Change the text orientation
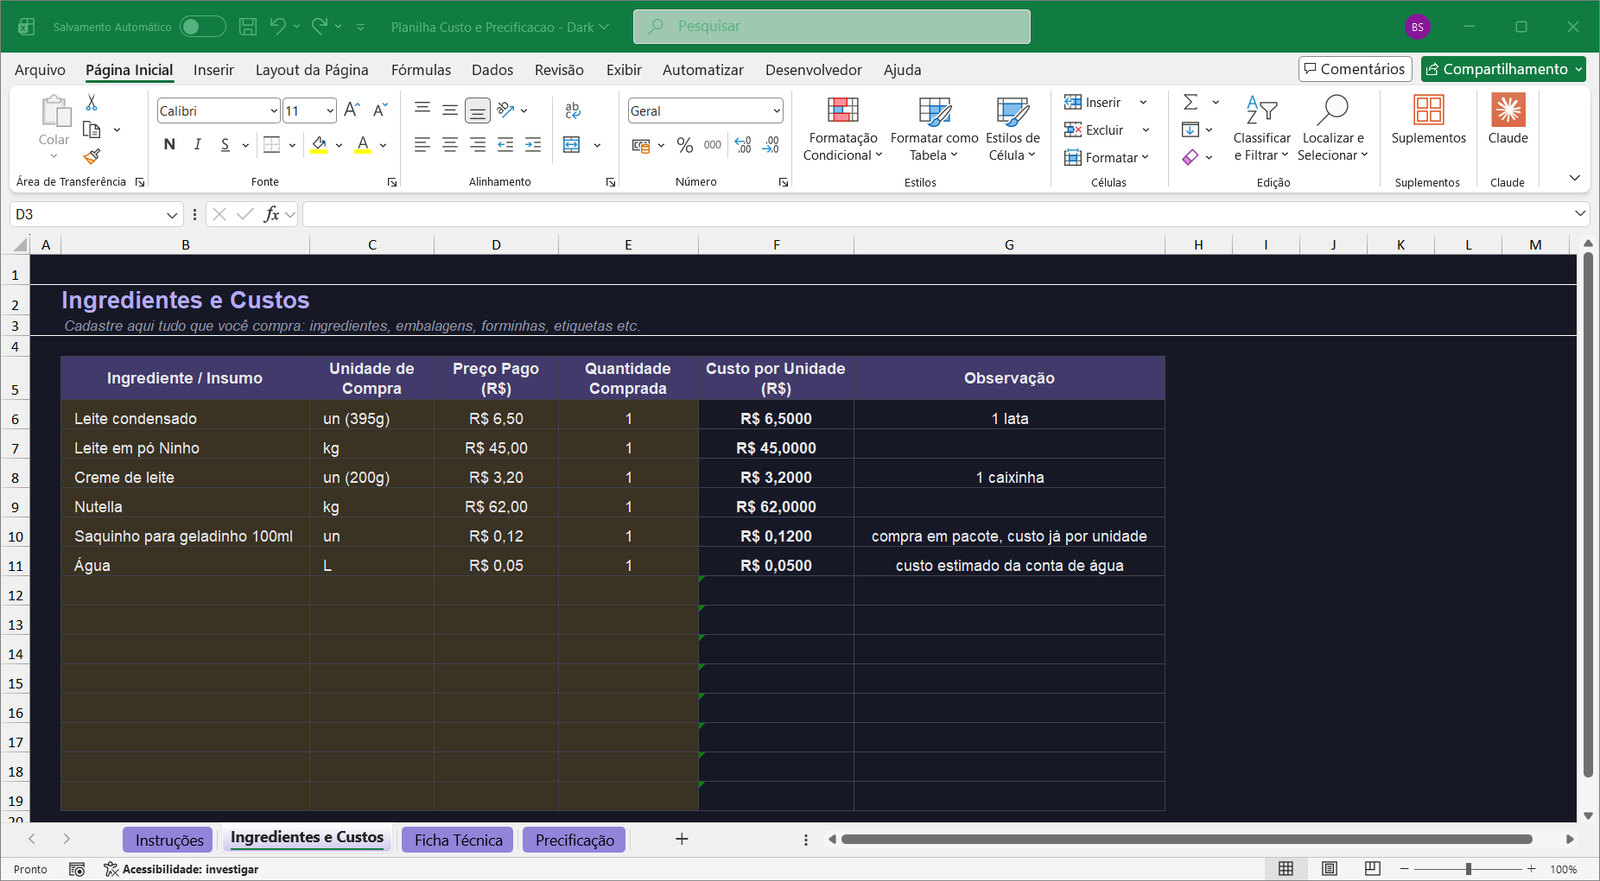1600x881 pixels. pos(506,110)
